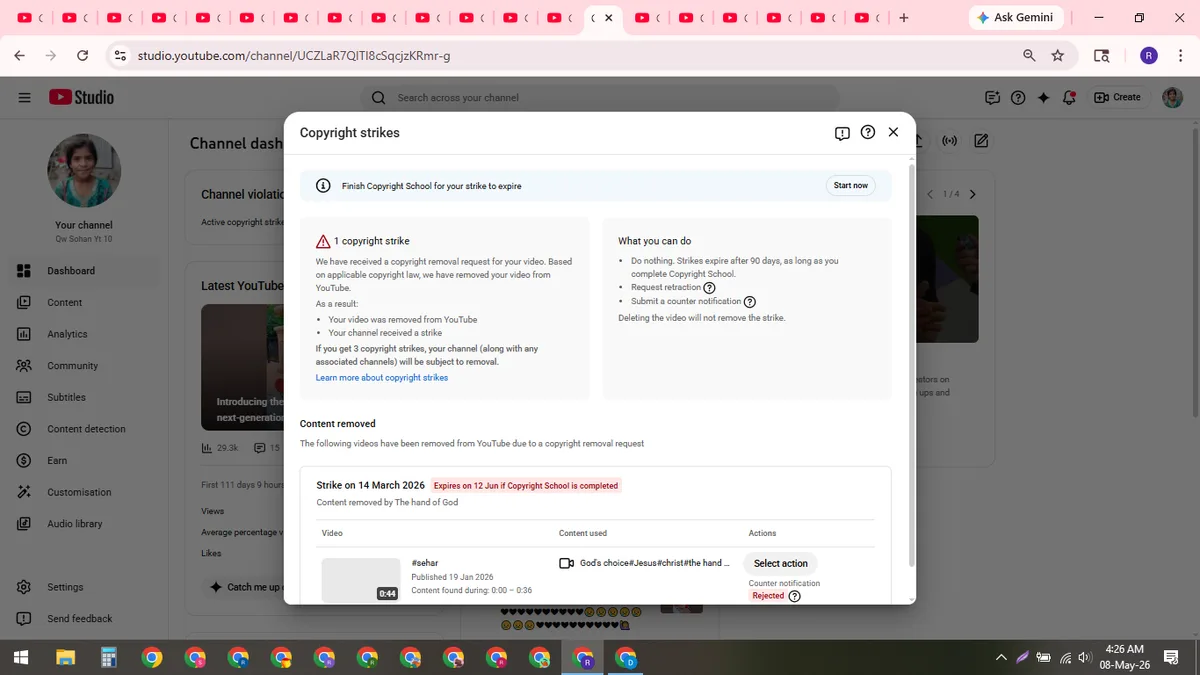The width and height of the screenshot is (1200, 675).
Task: Toggle YouTube Studio hamburger menu
Action: (24, 97)
